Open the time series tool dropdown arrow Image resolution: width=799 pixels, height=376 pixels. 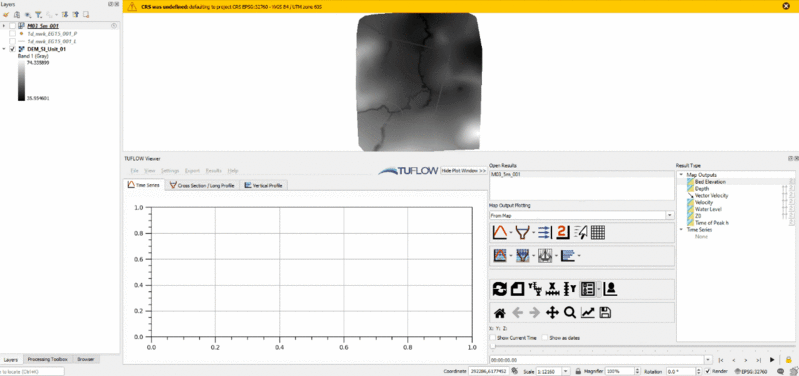[510, 233]
